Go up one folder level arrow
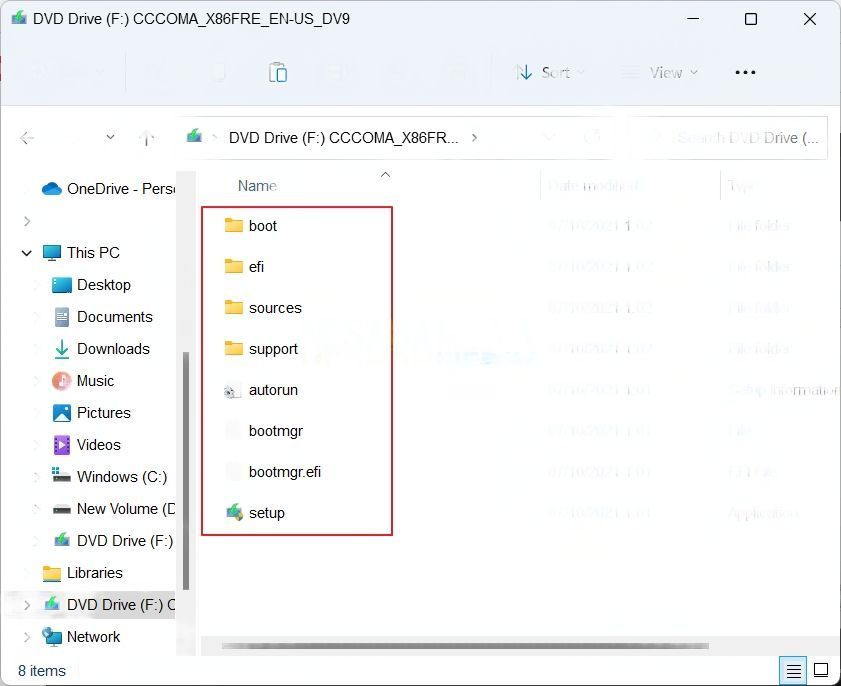 point(146,138)
